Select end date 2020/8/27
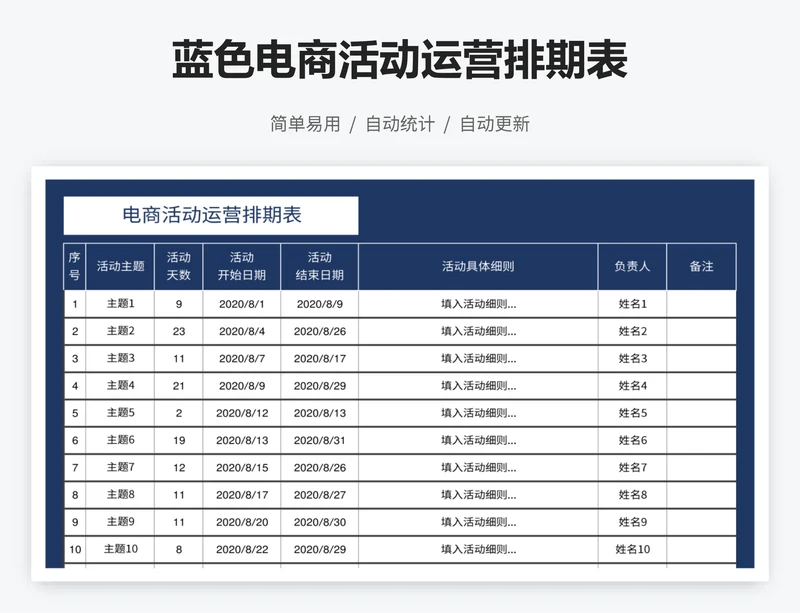Viewport: 800px width, 613px height. tap(319, 495)
